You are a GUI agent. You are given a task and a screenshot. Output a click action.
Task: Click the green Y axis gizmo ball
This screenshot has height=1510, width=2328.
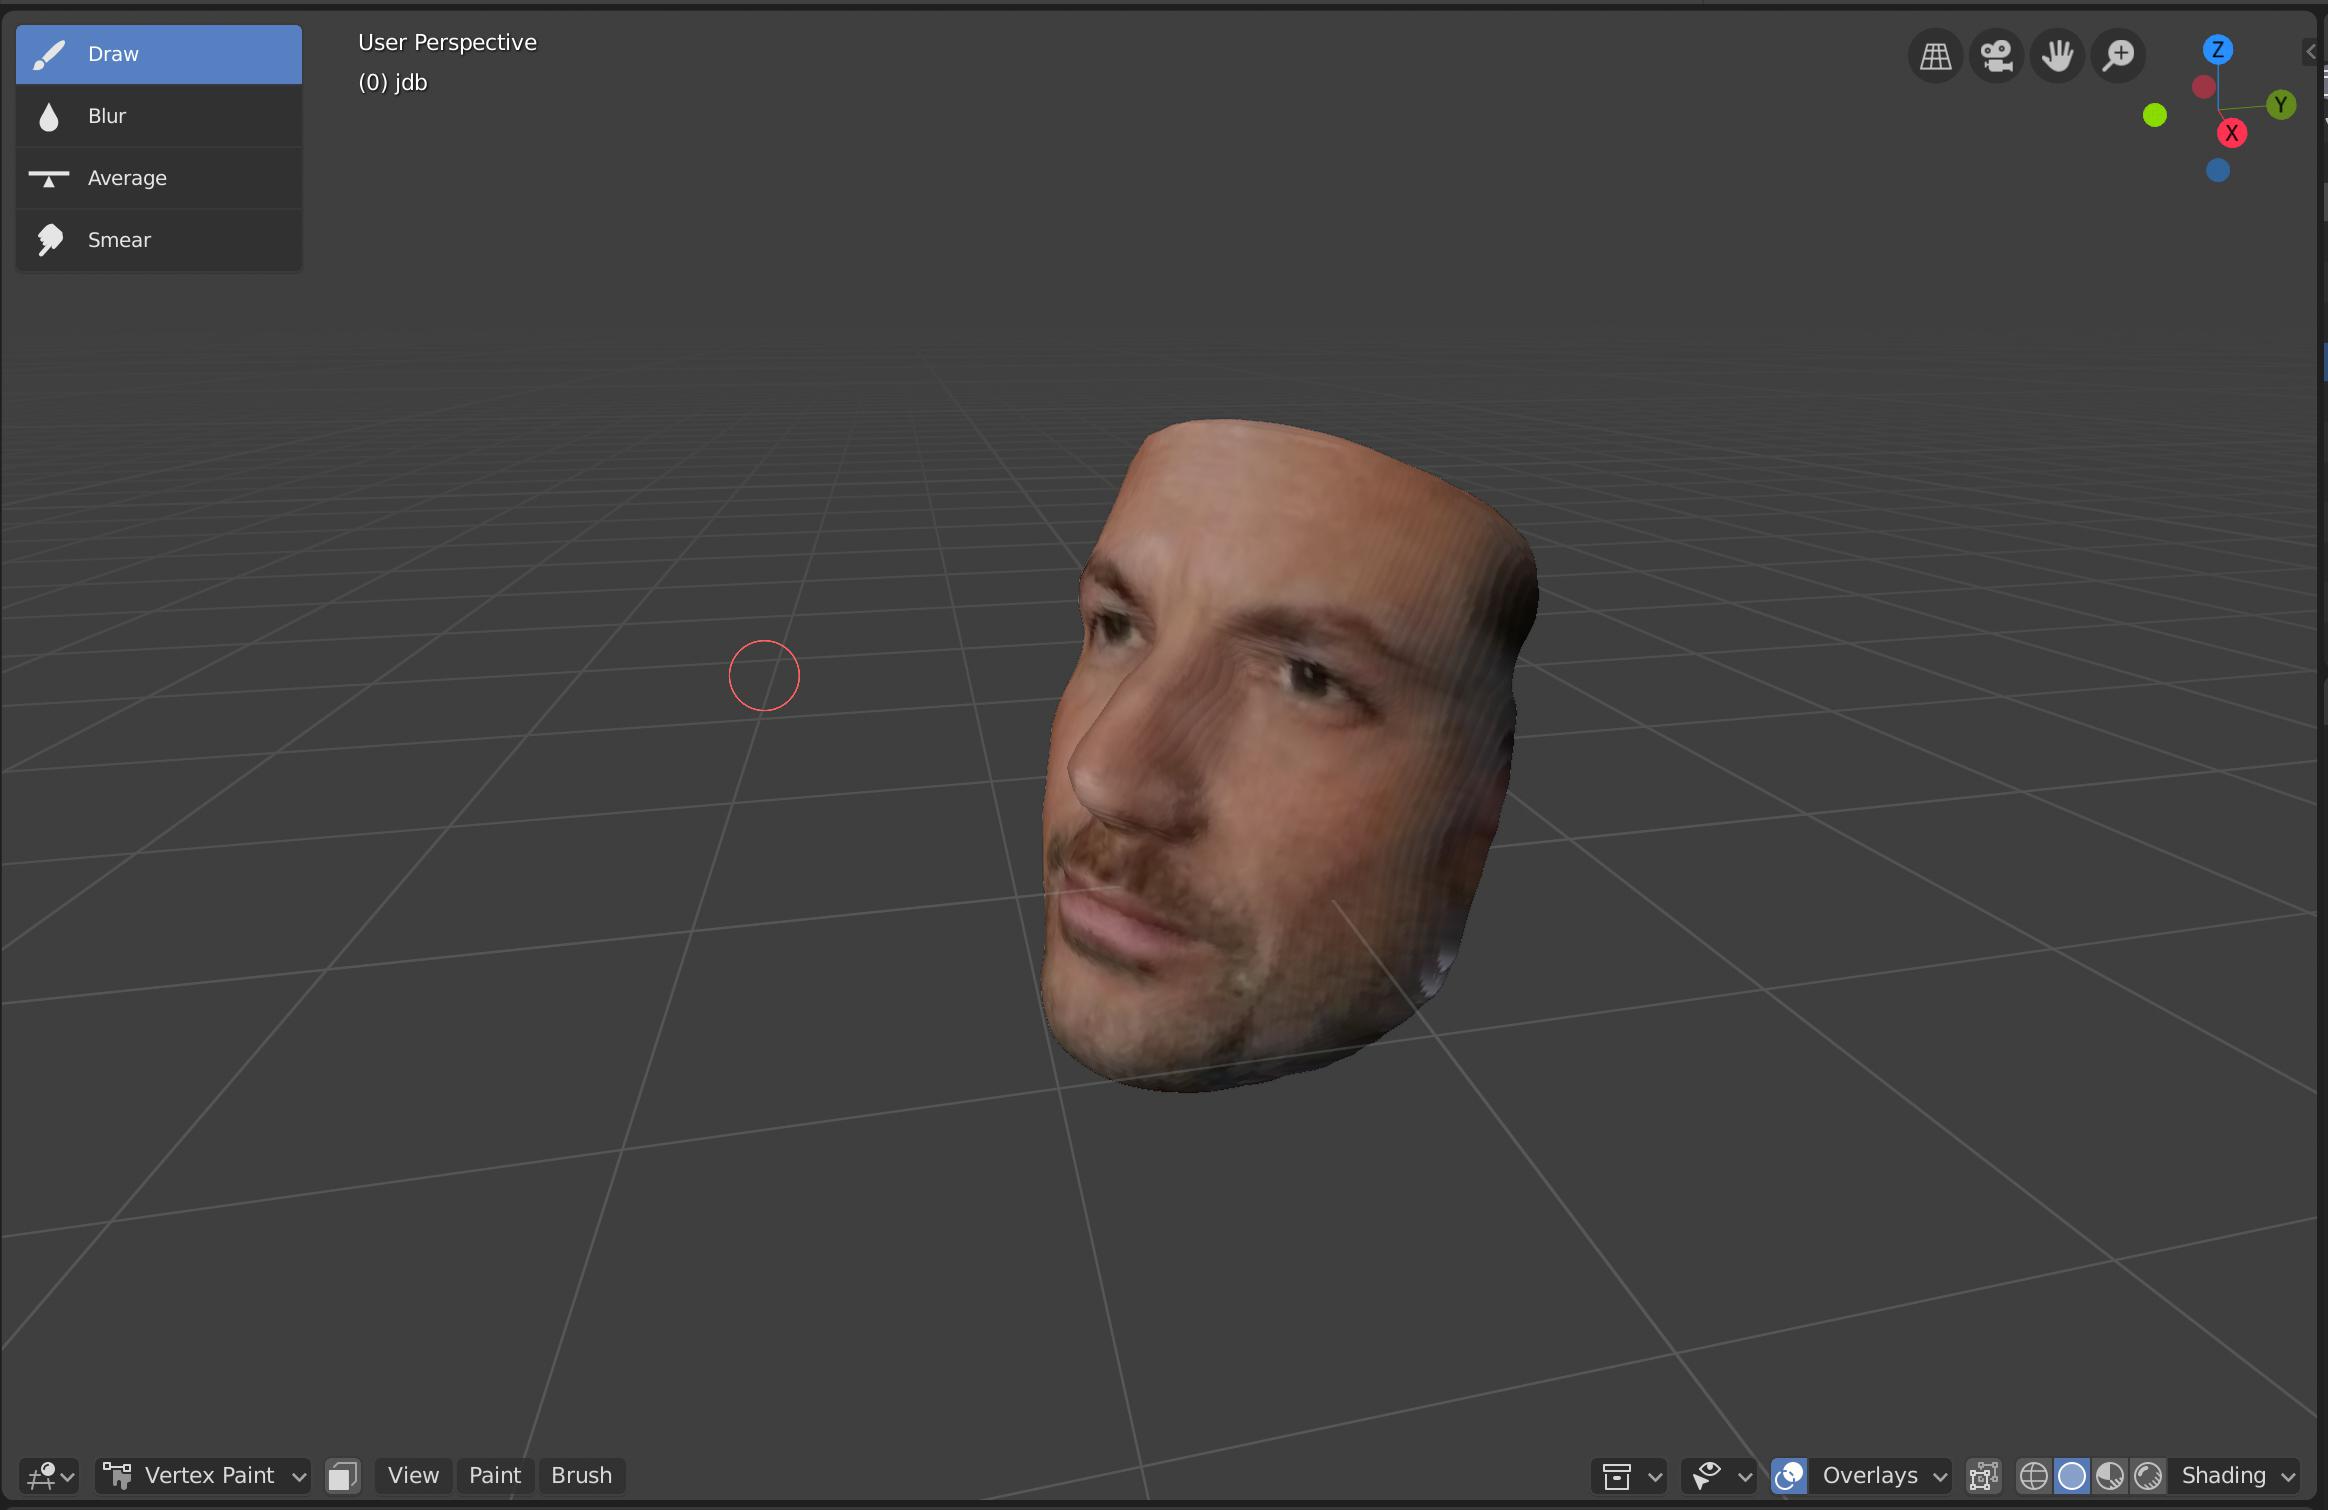coord(2280,103)
